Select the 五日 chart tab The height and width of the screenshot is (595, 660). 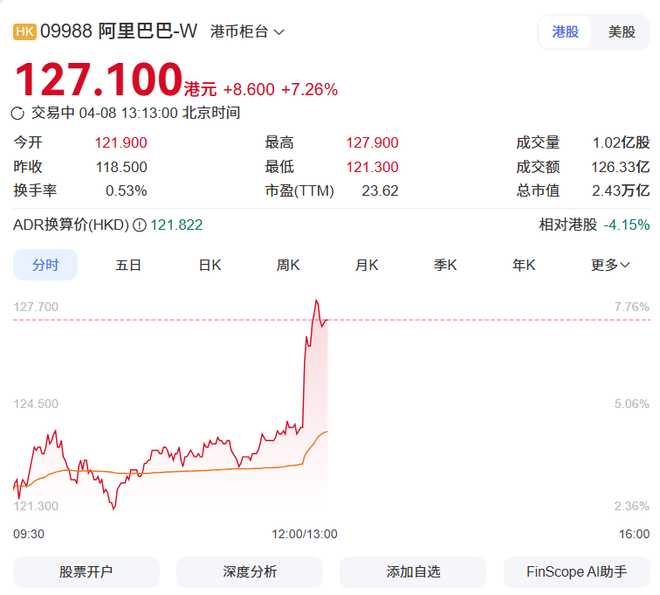[128, 265]
